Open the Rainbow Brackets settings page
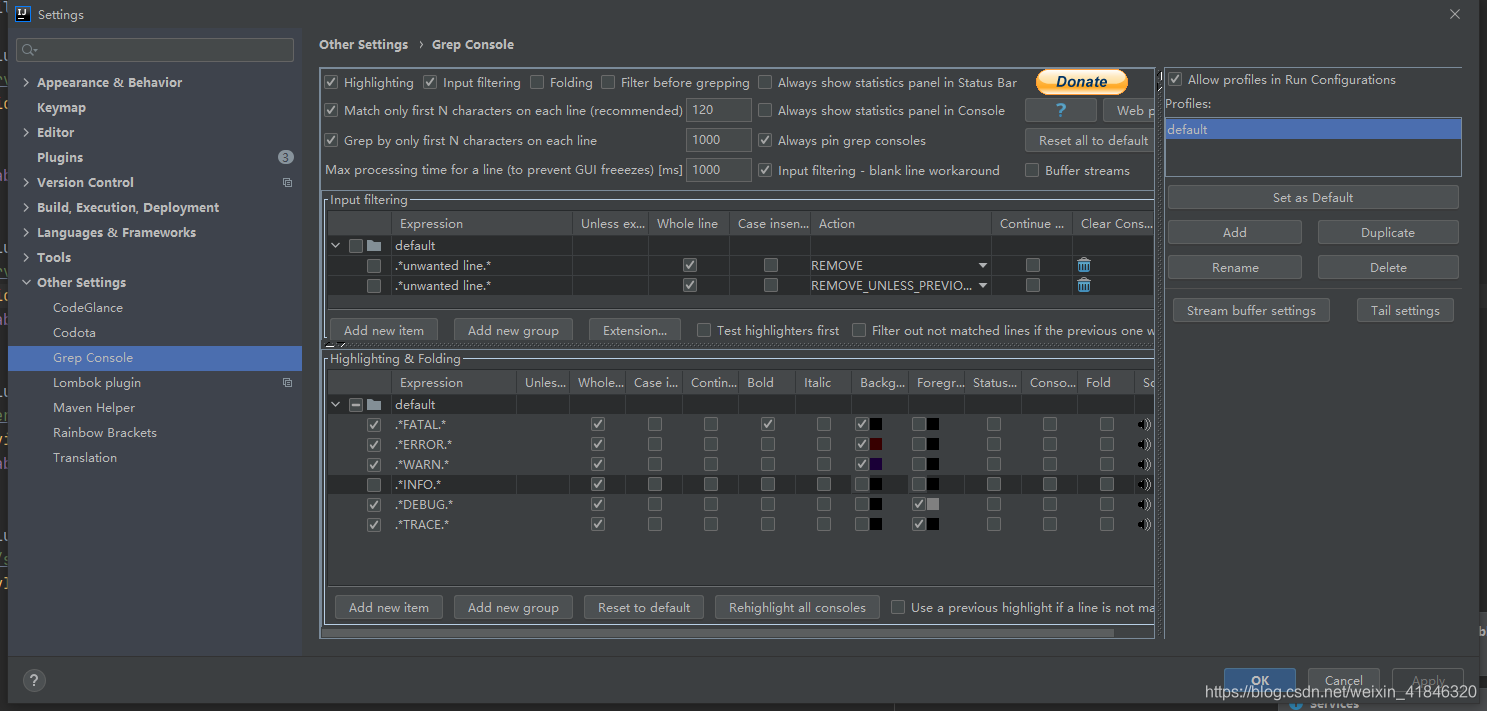 pos(105,432)
